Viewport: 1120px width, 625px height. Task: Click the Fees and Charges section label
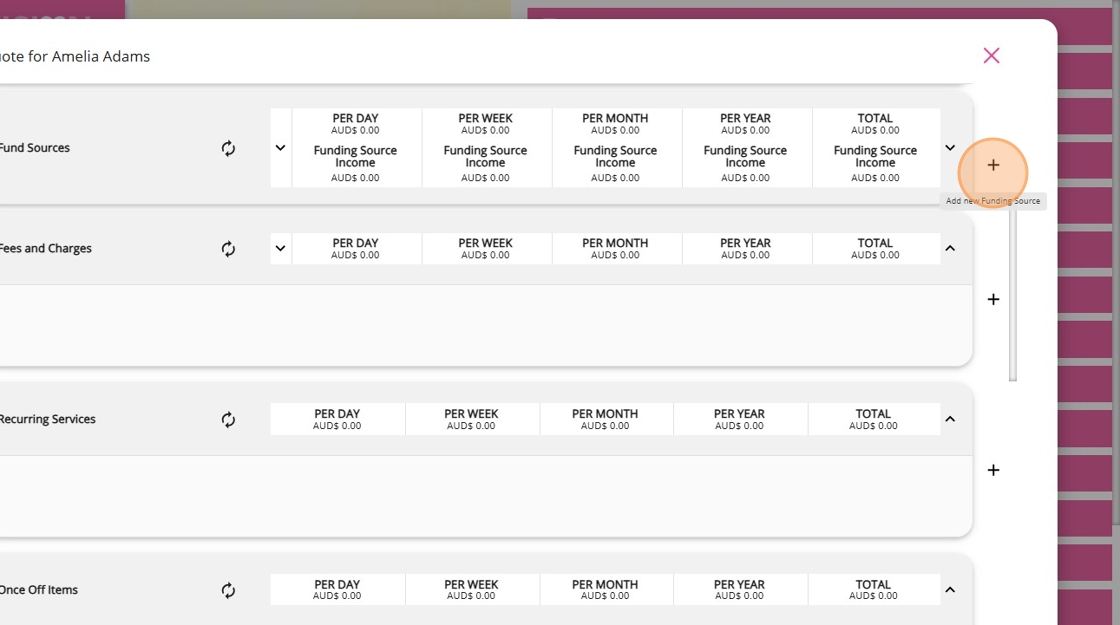(x=46, y=249)
